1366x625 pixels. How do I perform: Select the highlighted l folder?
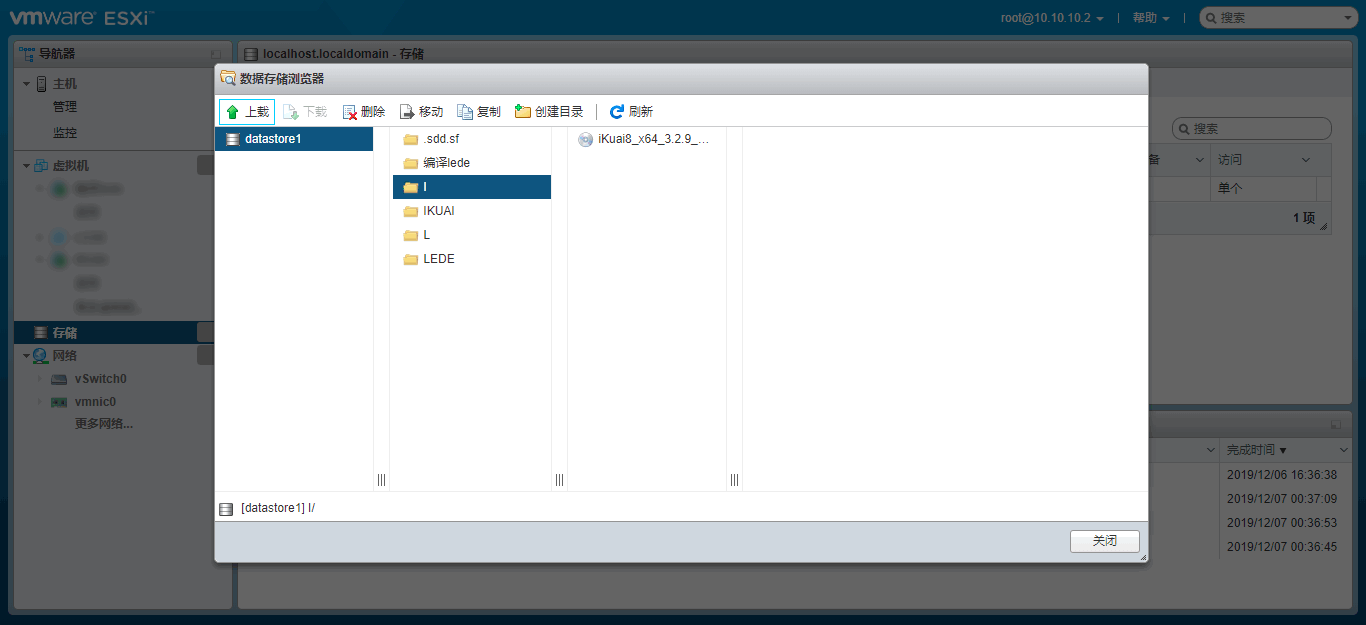tap(471, 187)
